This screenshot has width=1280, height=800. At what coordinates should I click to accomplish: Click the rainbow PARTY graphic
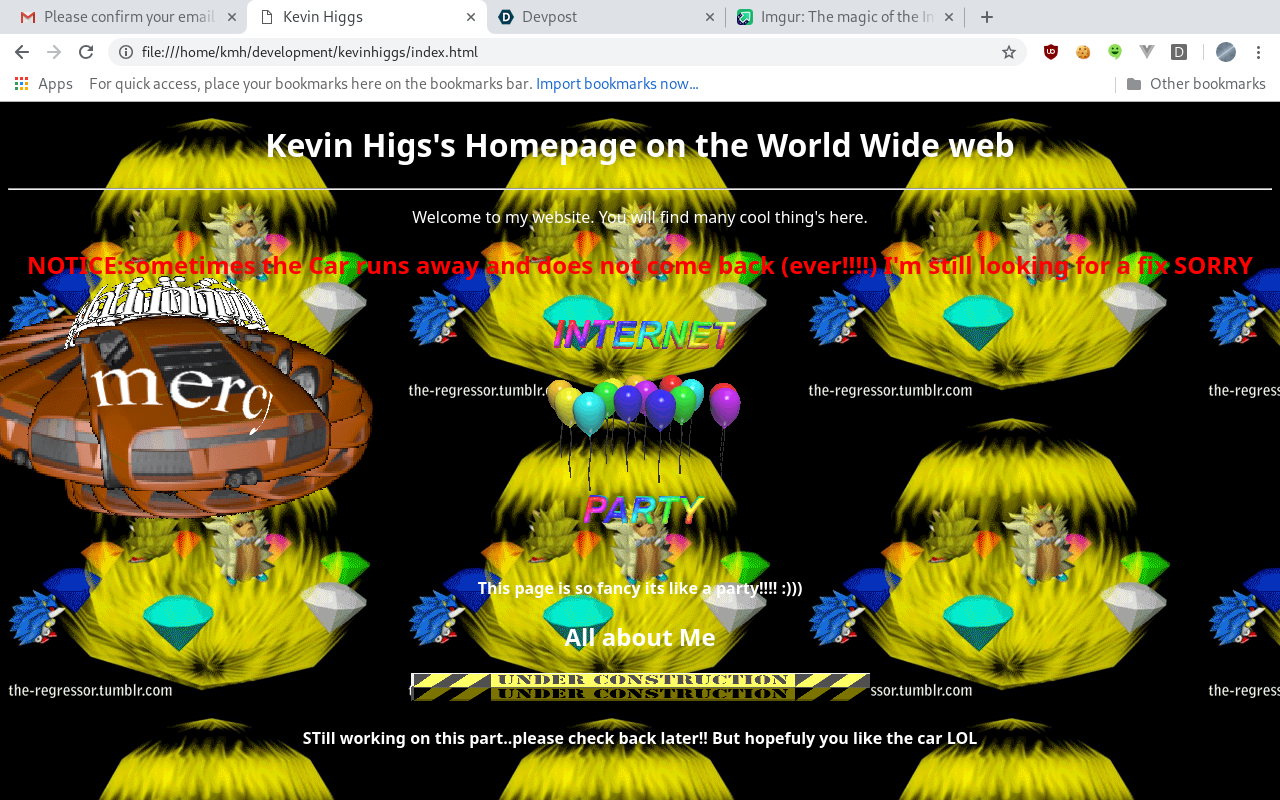[643, 510]
